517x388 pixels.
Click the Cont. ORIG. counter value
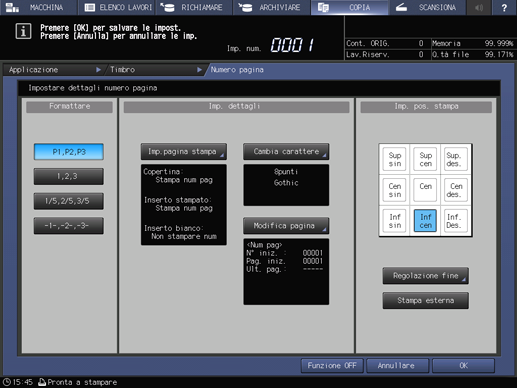(x=421, y=43)
